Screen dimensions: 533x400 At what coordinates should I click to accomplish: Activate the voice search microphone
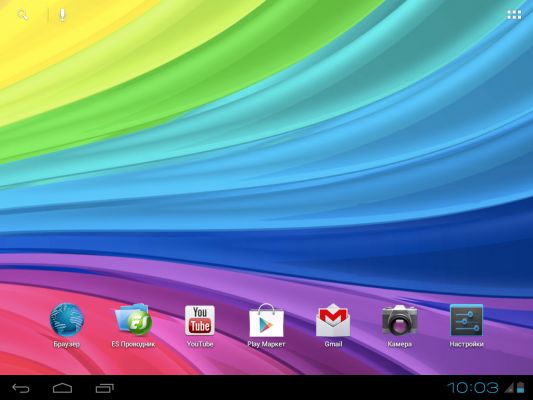pyautogui.click(x=62, y=15)
